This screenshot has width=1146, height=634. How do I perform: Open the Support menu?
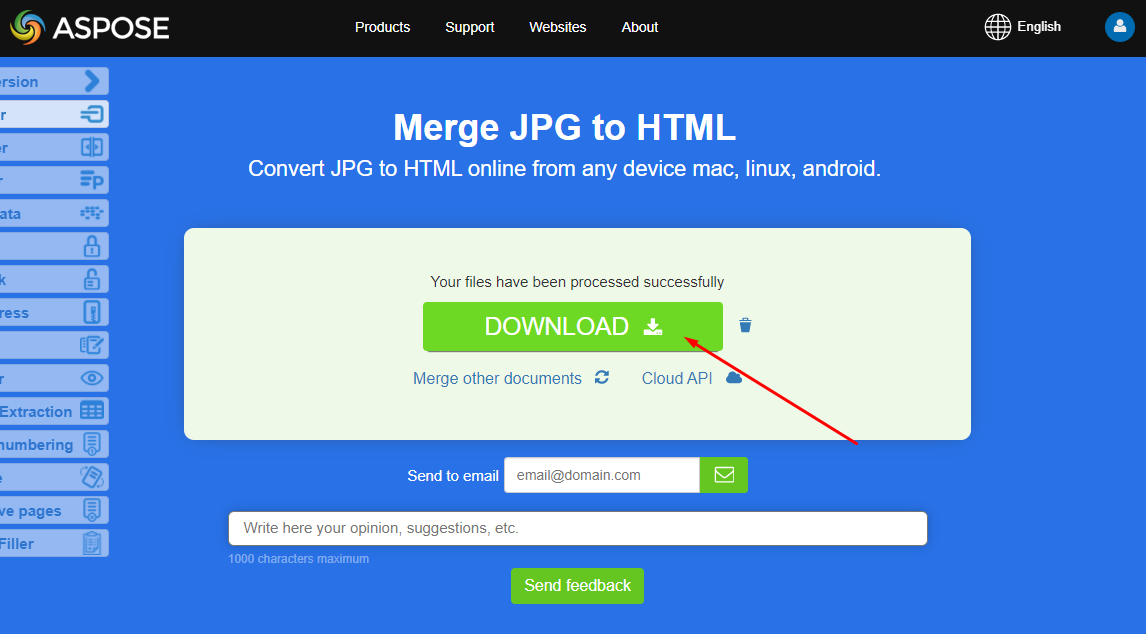(469, 27)
